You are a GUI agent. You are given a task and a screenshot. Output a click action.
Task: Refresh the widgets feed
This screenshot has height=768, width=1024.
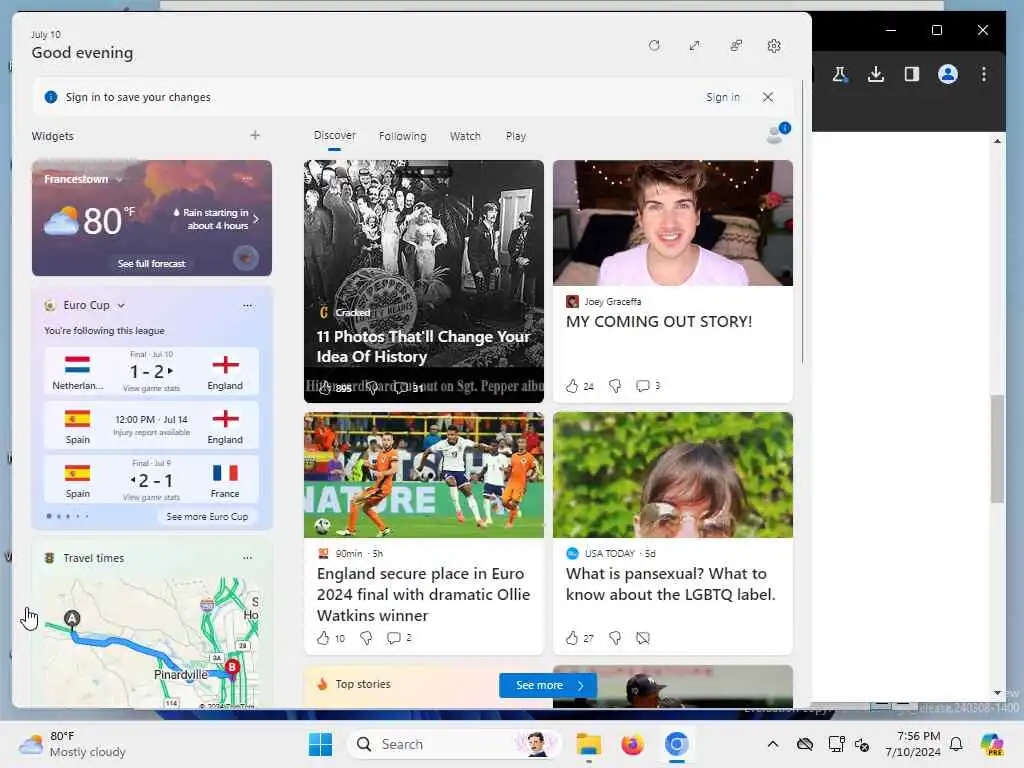pos(654,46)
